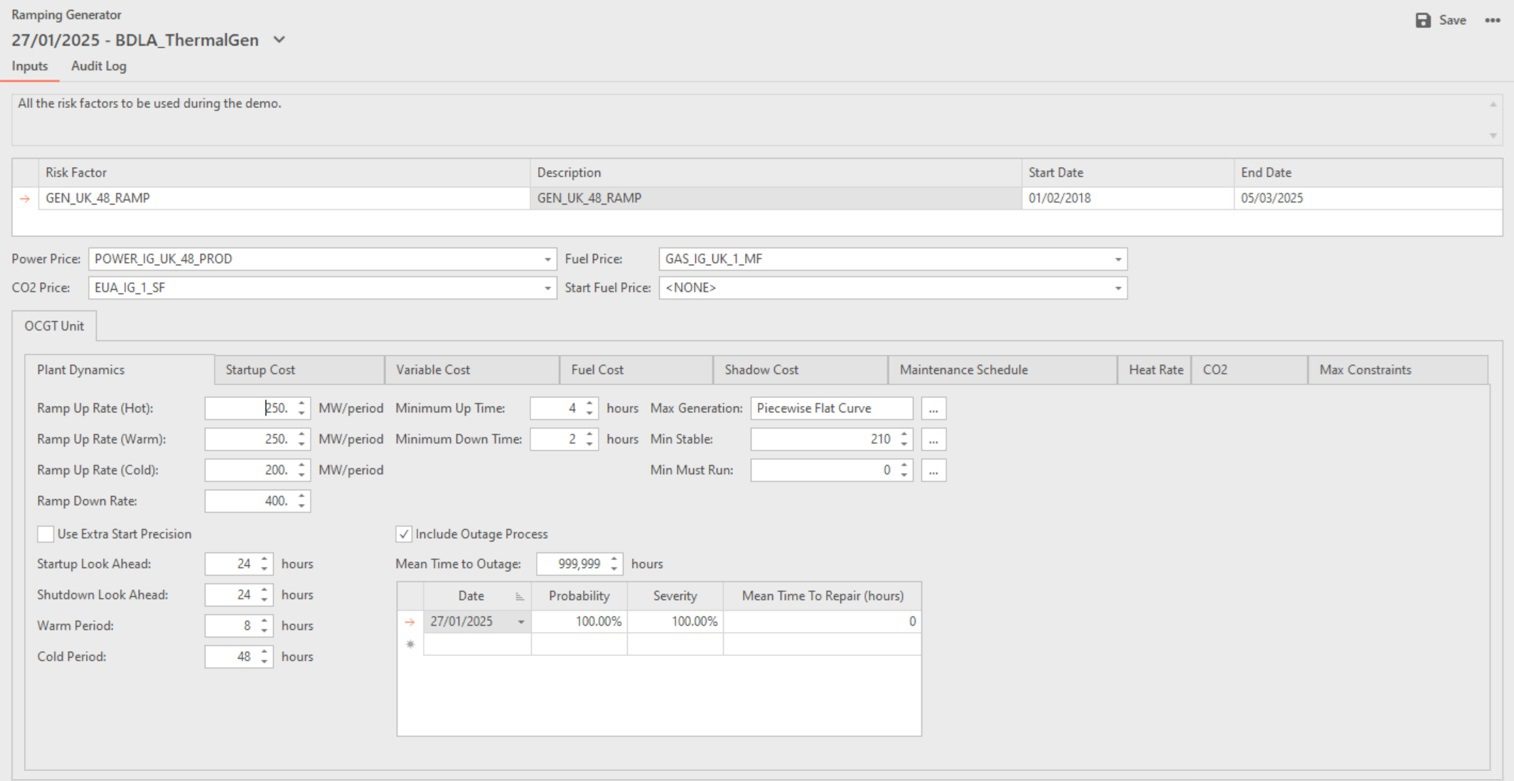
Task: Expand the Fuel Price dropdown
Action: coord(1118,259)
